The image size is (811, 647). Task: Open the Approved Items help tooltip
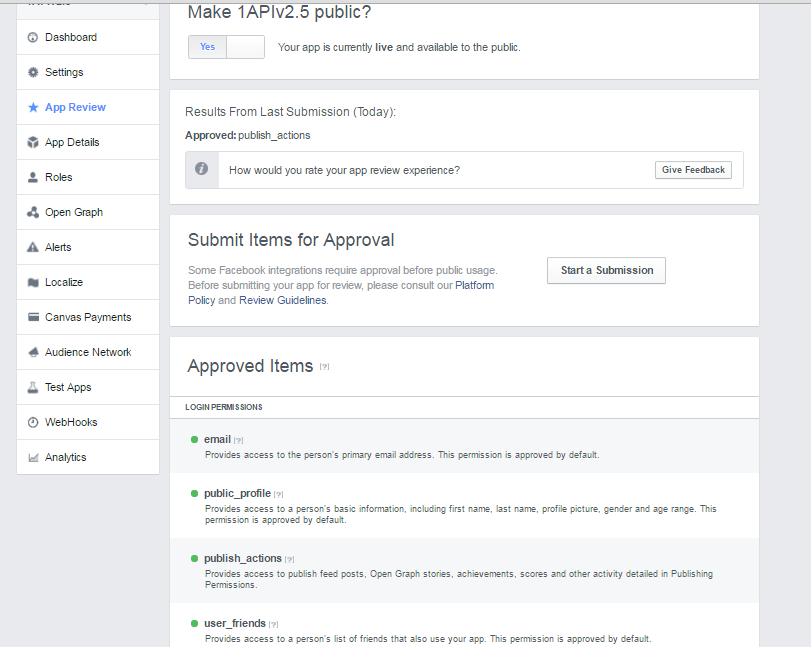point(324,367)
